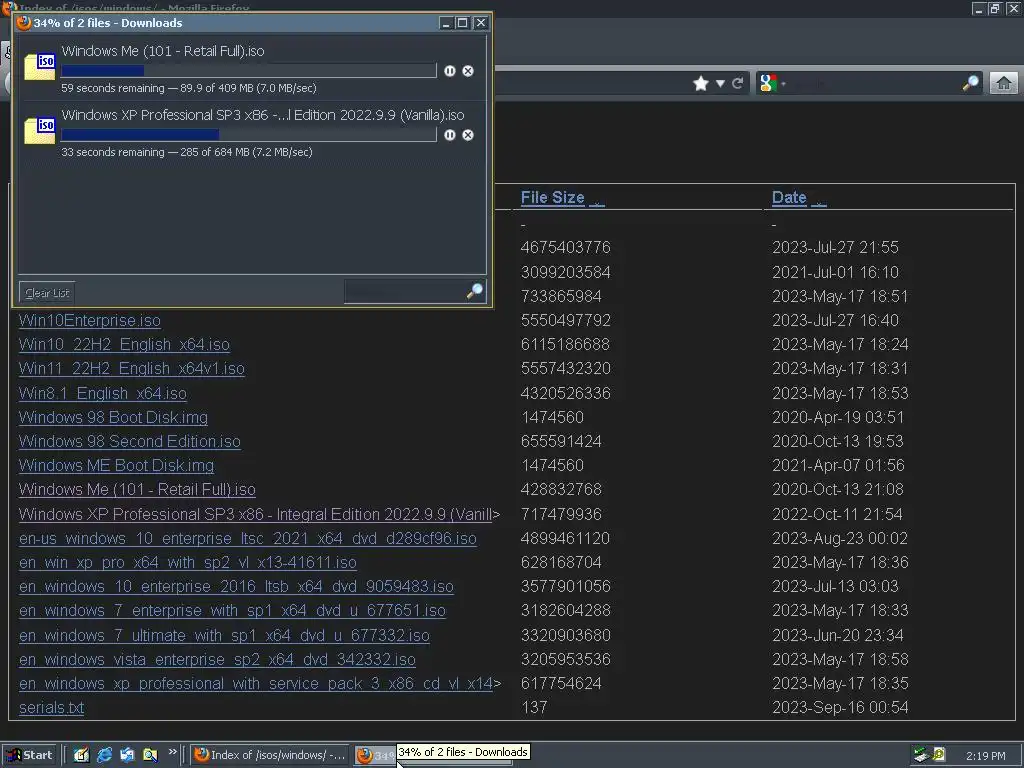This screenshot has width=1024, height=768.
Task: Open the Start menu
Action: (x=29, y=755)
